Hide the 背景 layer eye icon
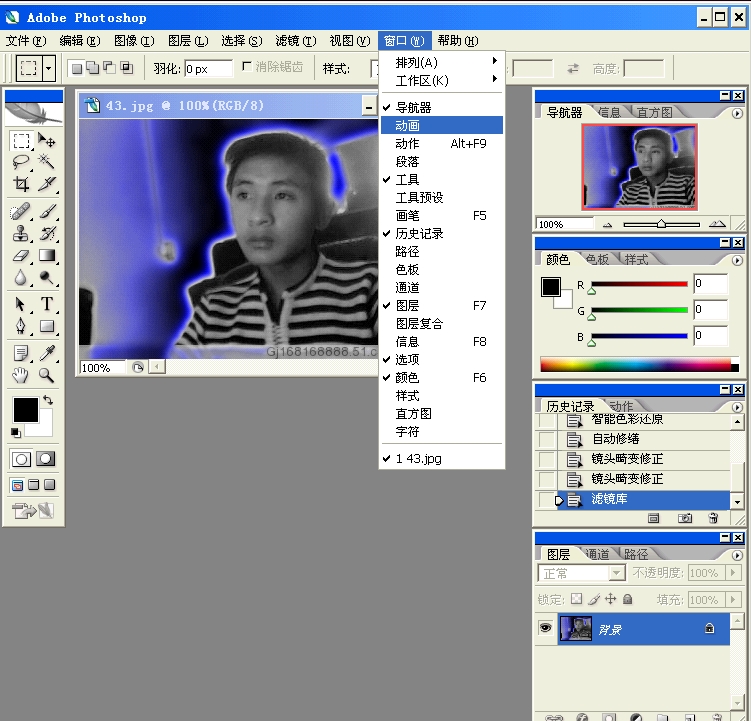Viewport: 751px width, 721px height. [546, 628]
